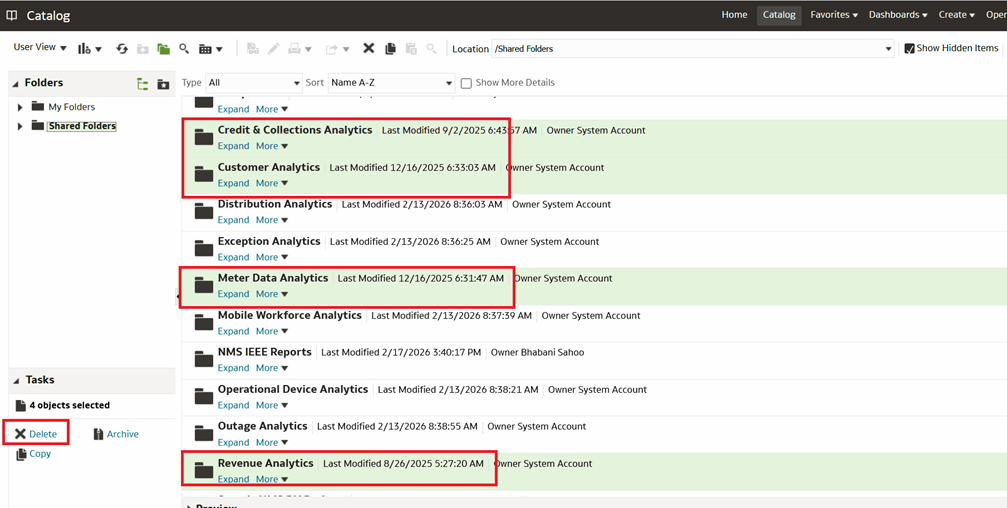
Task: Click the Favorites folder star icon
Action: tap(163, 84)
